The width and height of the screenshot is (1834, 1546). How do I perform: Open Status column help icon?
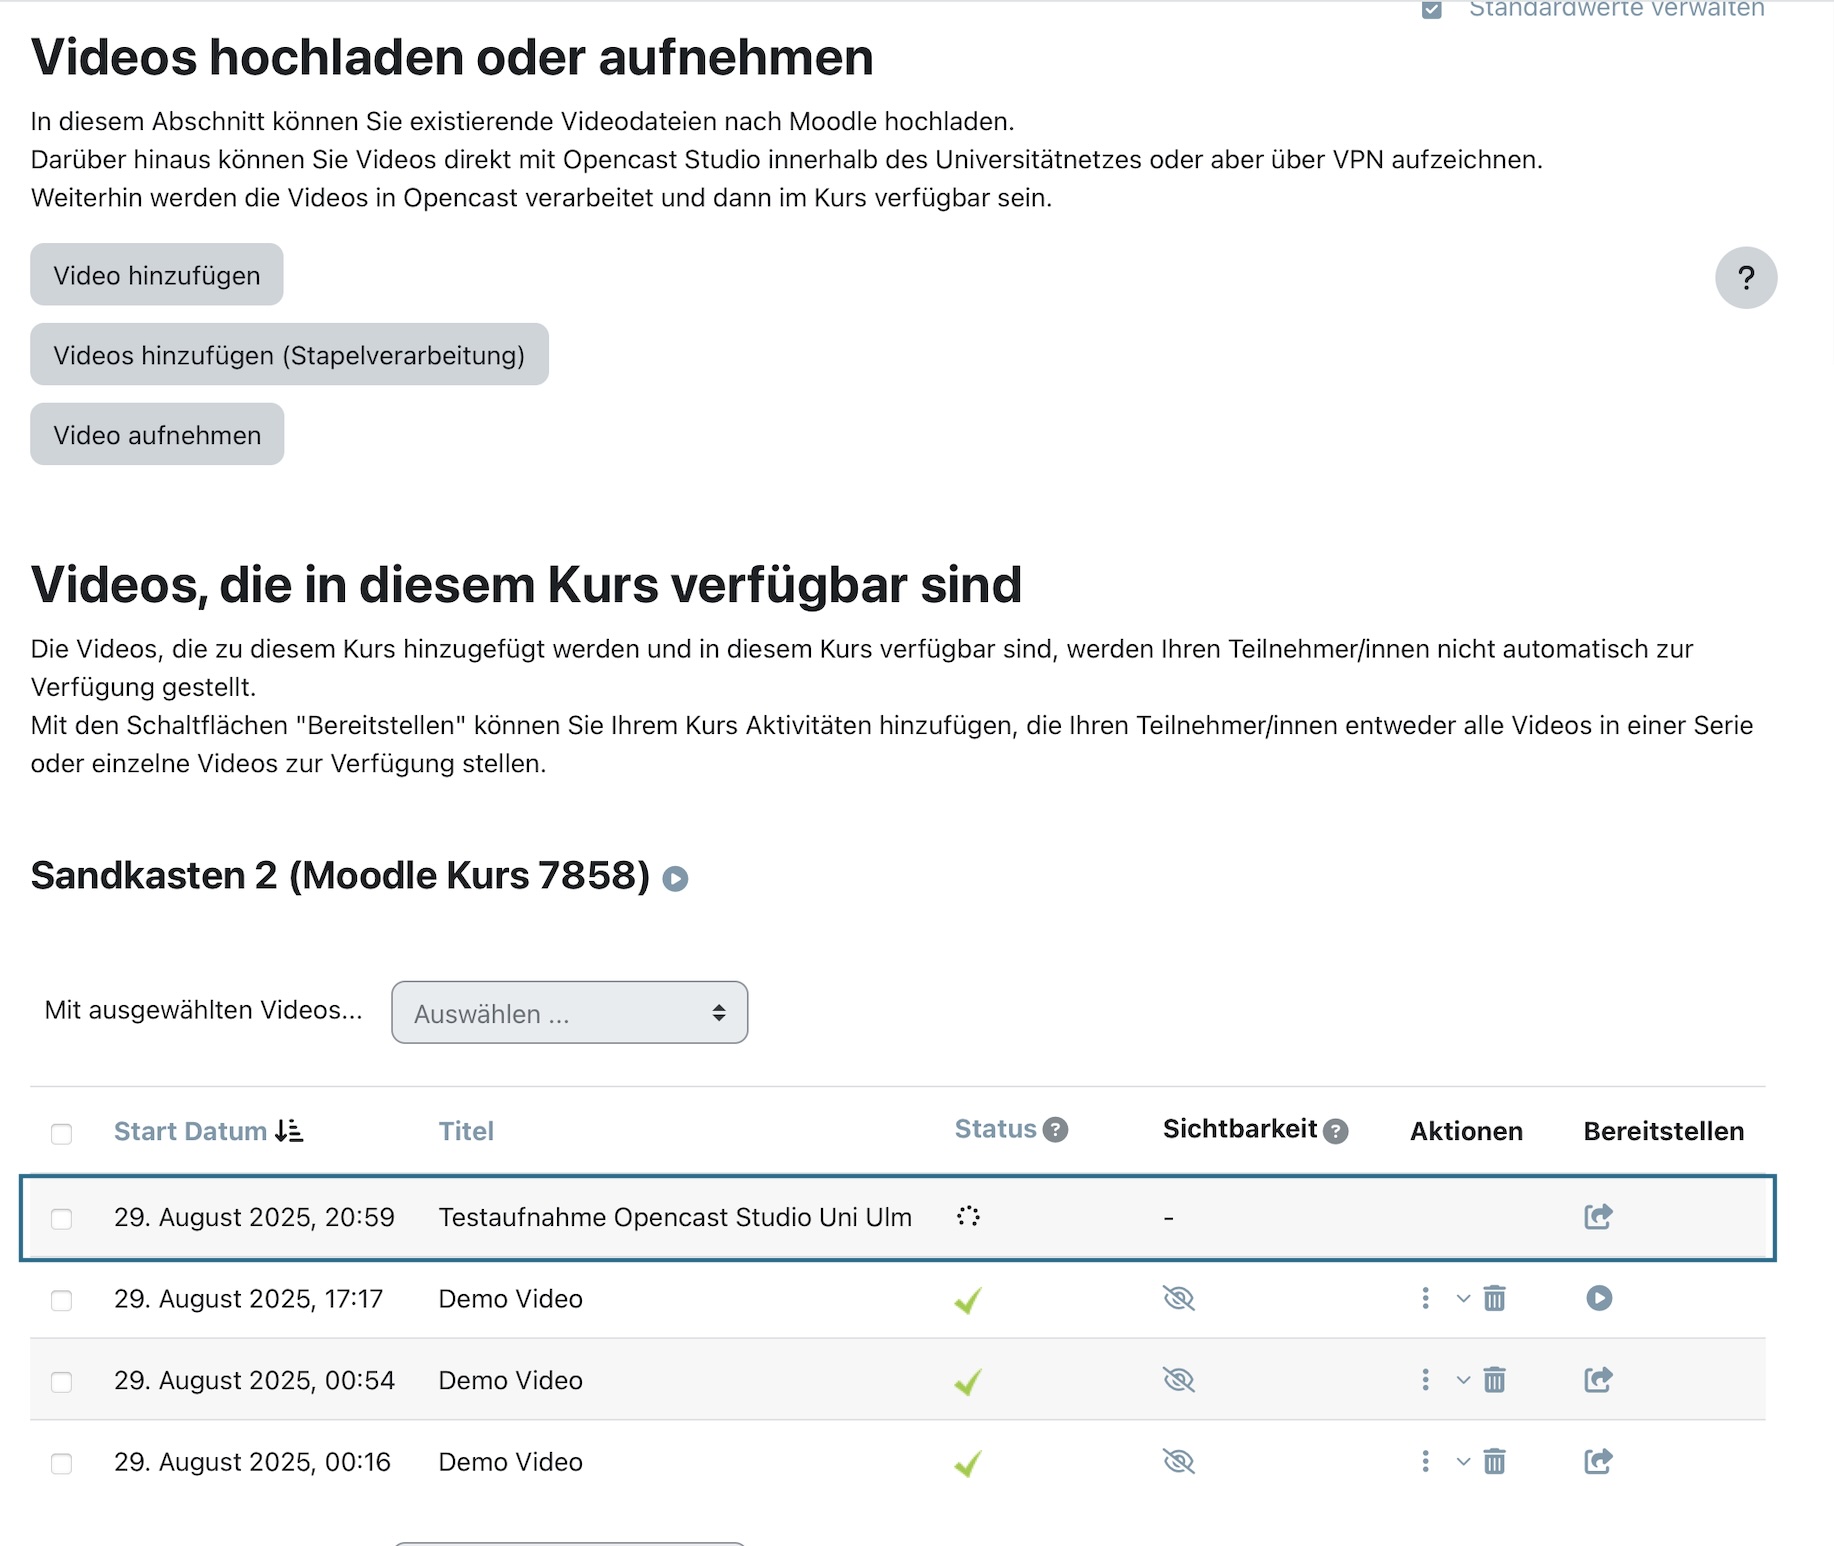tap(1055, 1130)
